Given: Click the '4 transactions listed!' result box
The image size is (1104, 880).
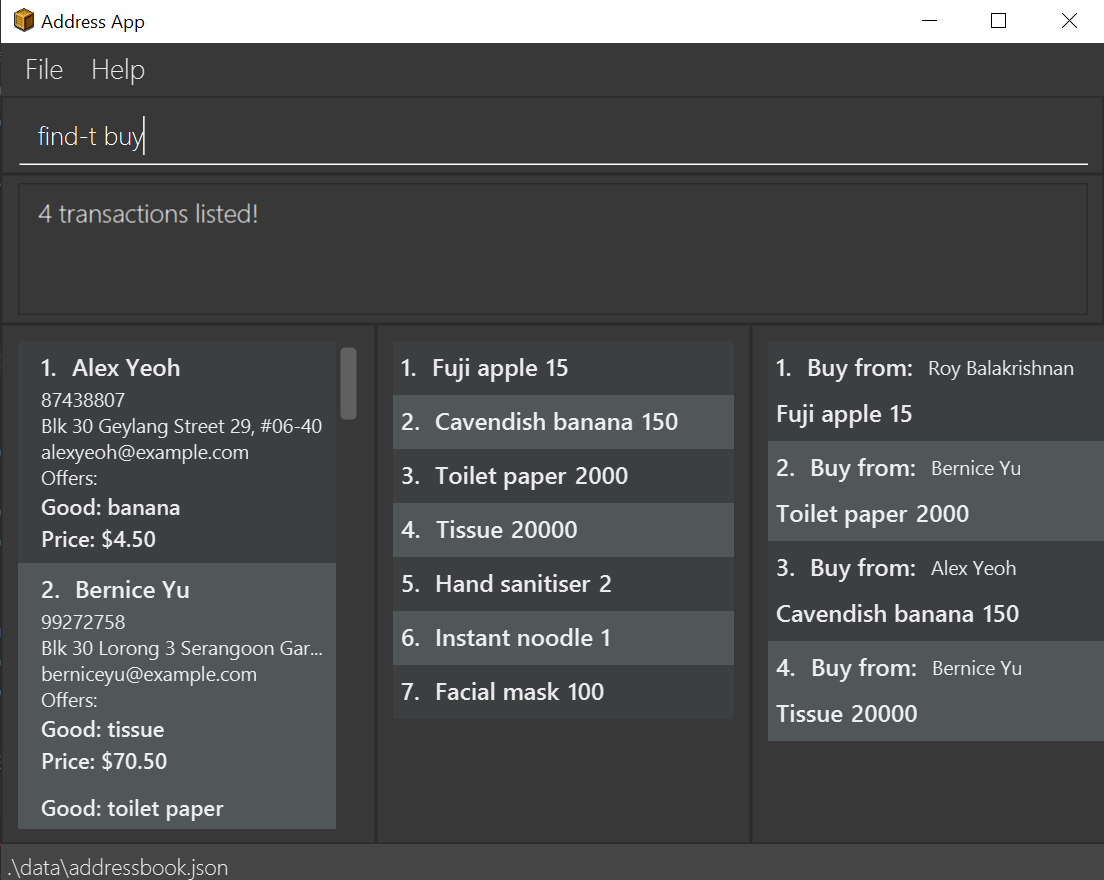Looking at the screenshot, I should point(553,249).
